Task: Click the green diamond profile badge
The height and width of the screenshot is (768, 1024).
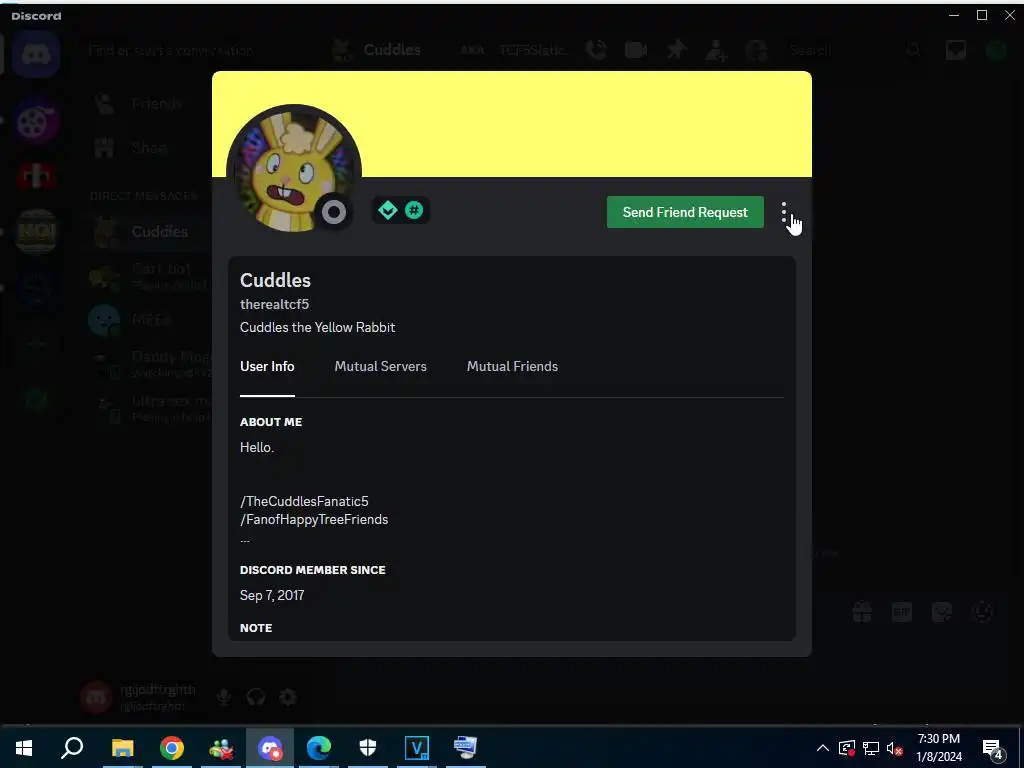Action: (388, 210)
